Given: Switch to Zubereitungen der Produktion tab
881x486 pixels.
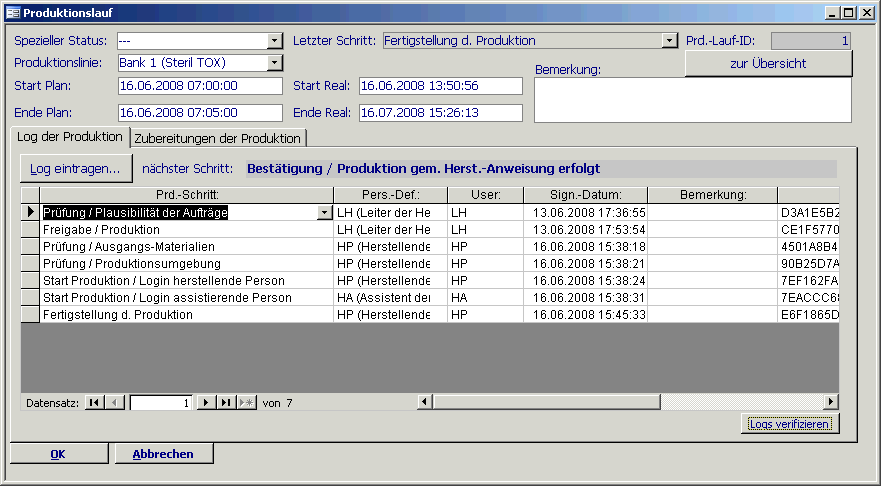Looking at the screenshot, I should tap(217, 138).
